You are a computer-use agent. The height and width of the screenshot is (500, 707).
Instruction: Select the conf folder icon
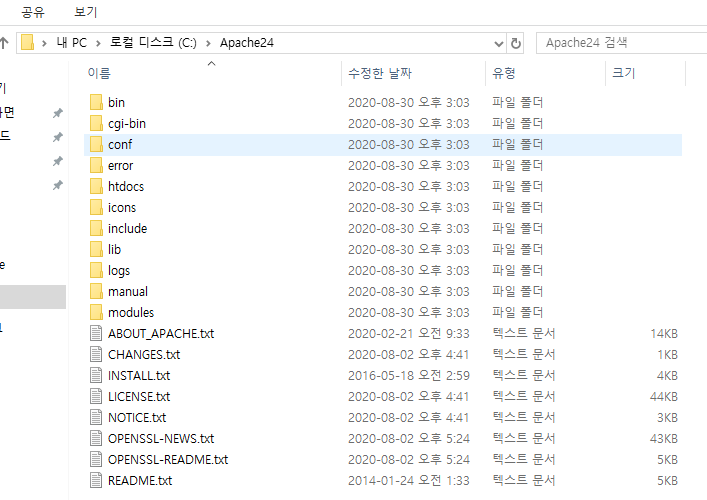(x=96, y=144)
